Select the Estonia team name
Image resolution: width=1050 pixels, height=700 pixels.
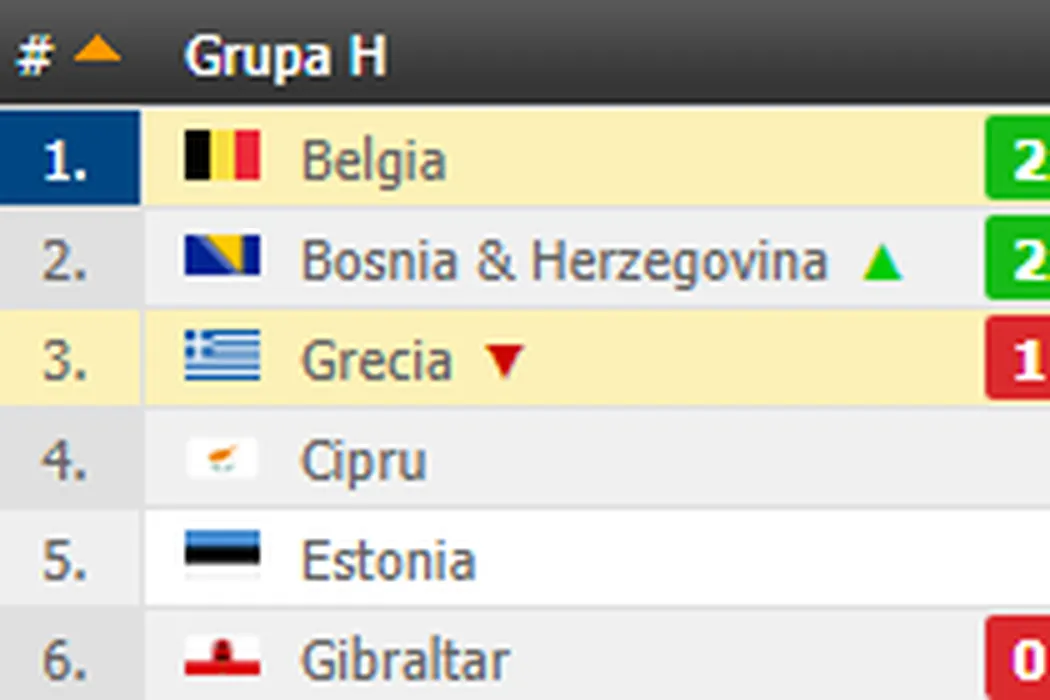388,560
